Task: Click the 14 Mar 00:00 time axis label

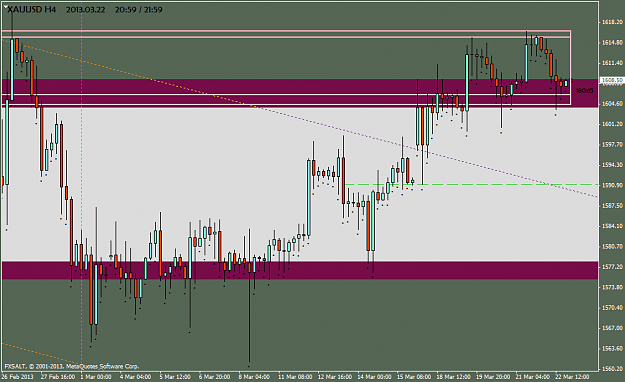Action: (374, 376)
